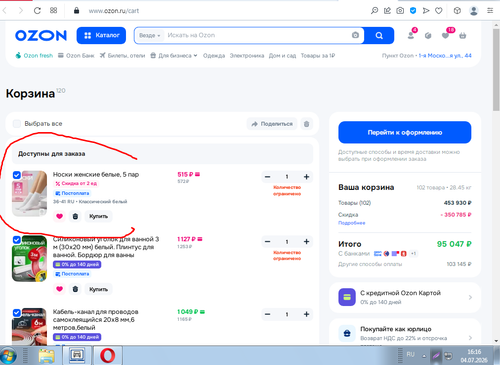
Task: Click Перейти к оформлению button
Action: click(x=405, y=132)
